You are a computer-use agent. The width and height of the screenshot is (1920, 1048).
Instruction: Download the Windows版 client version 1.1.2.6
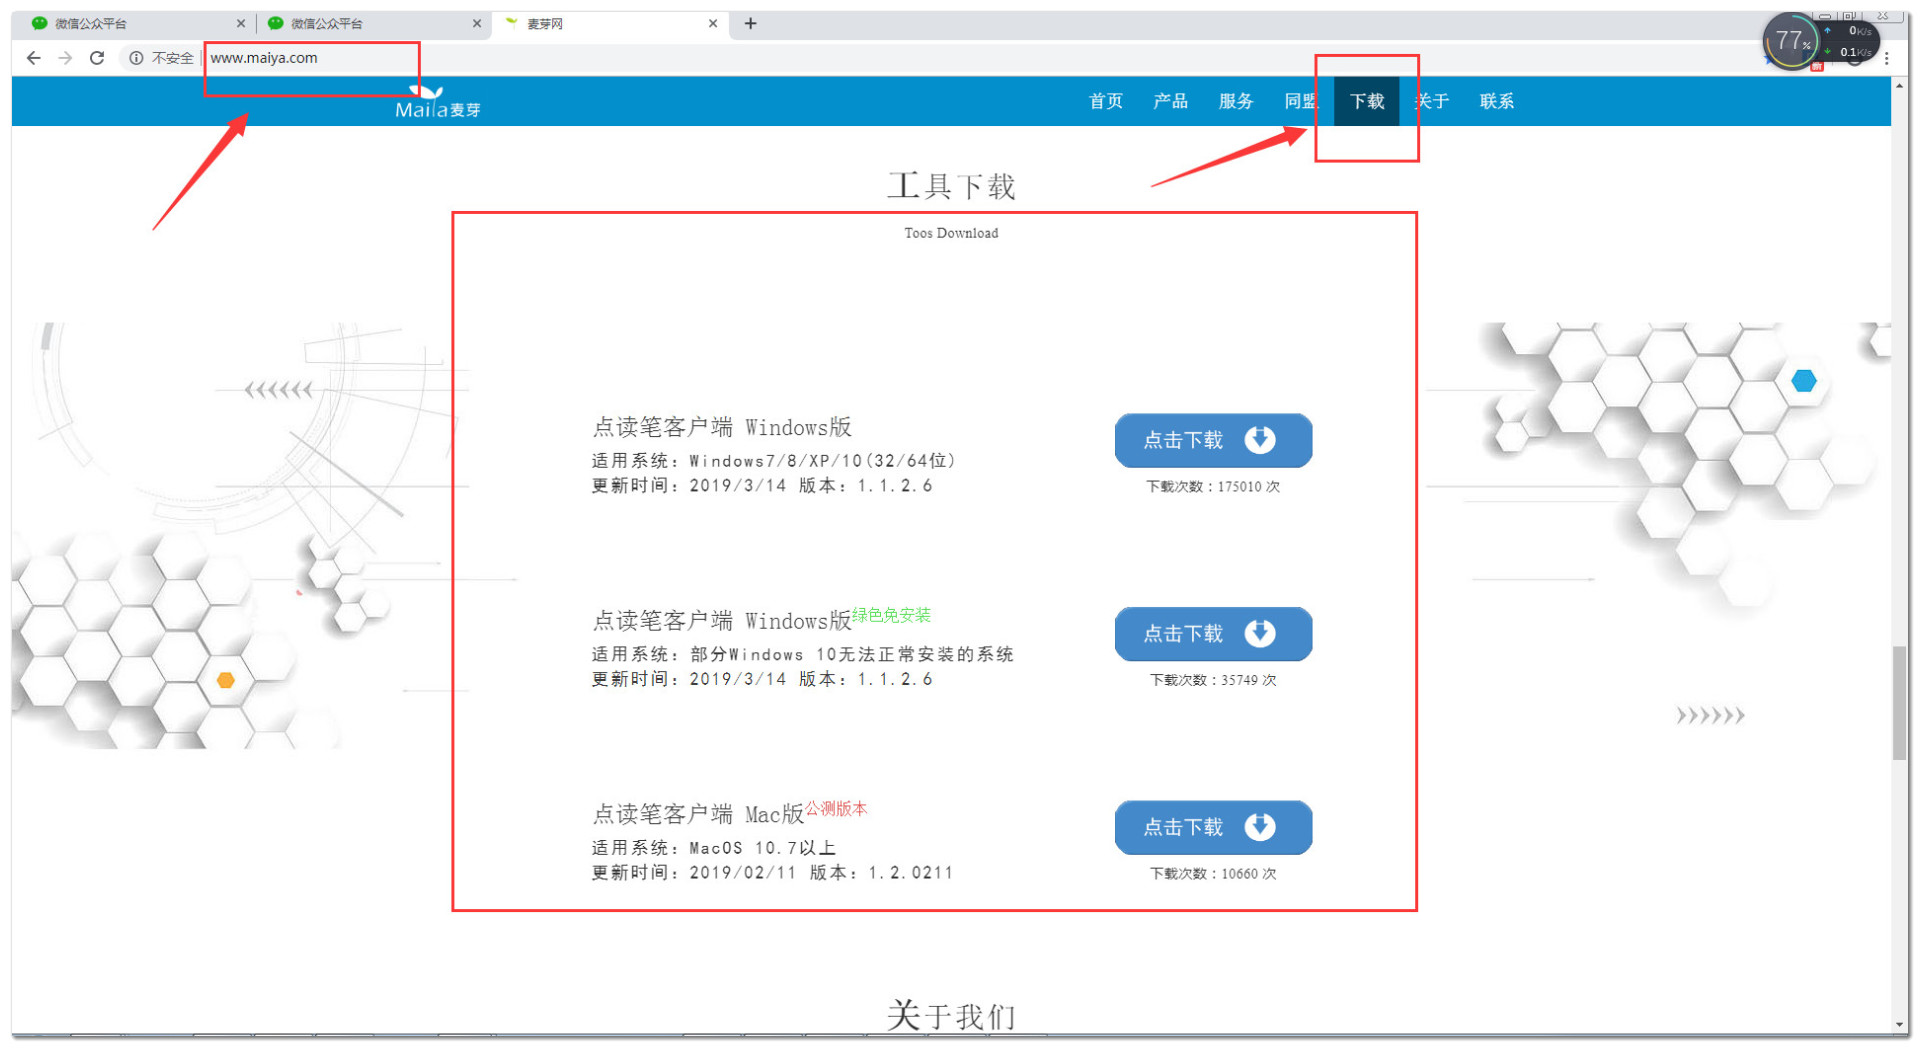[1213, 440]
